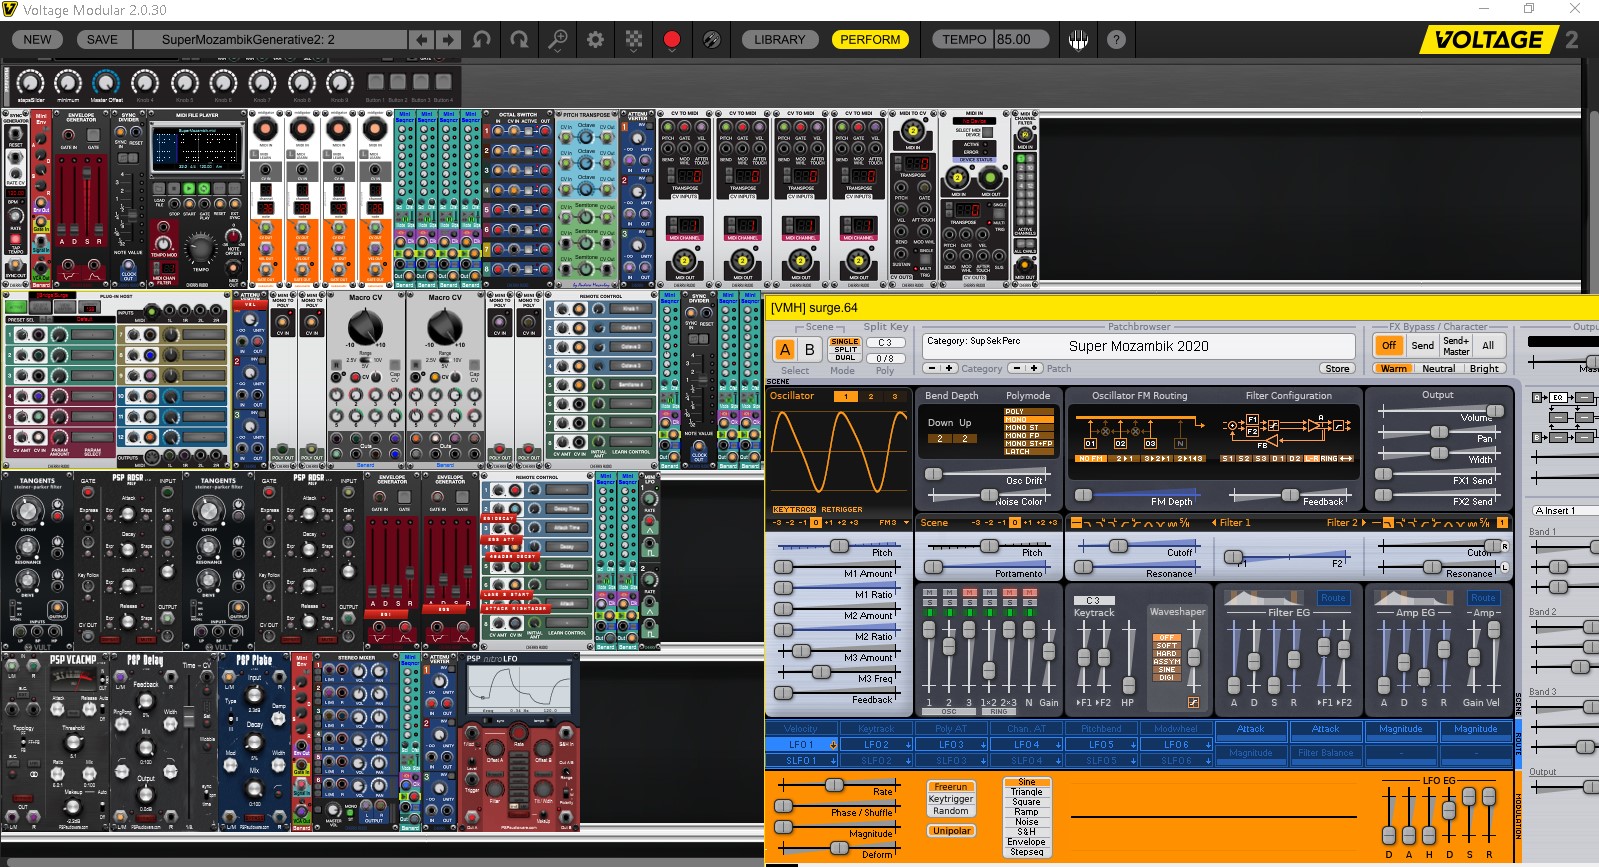Viewport: 1599px width, 867px height.
Task: Click the round icon right of the record button
Action: click(711, 40)
